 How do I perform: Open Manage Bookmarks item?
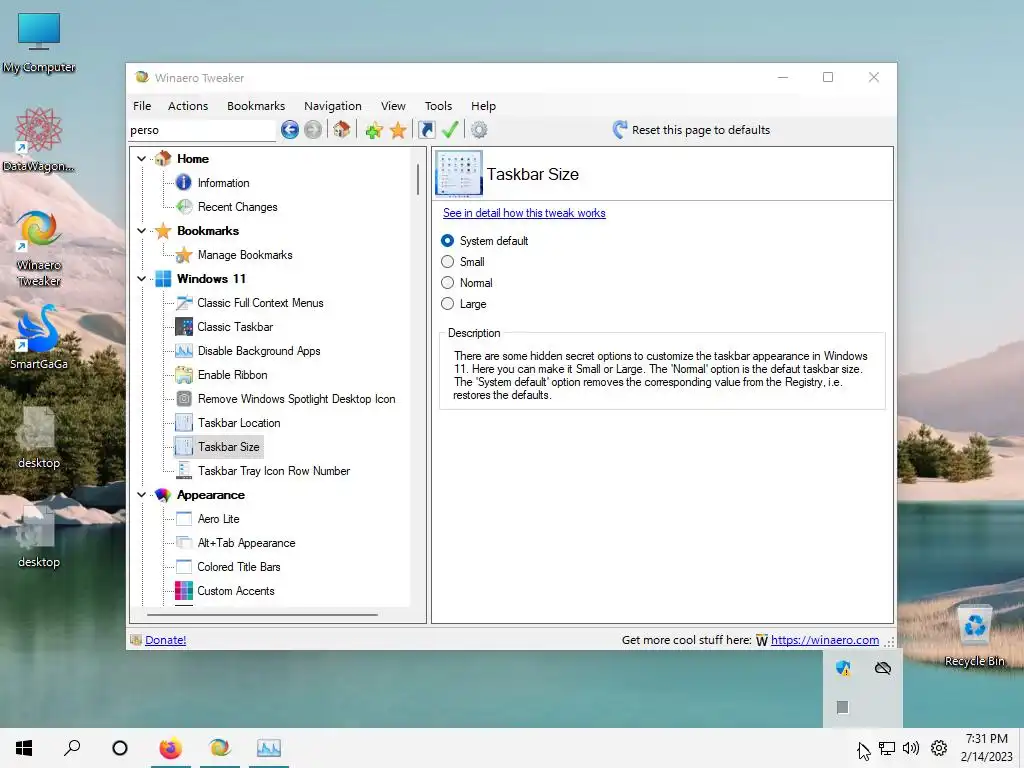pyautogui.click(x=245, y=255)
